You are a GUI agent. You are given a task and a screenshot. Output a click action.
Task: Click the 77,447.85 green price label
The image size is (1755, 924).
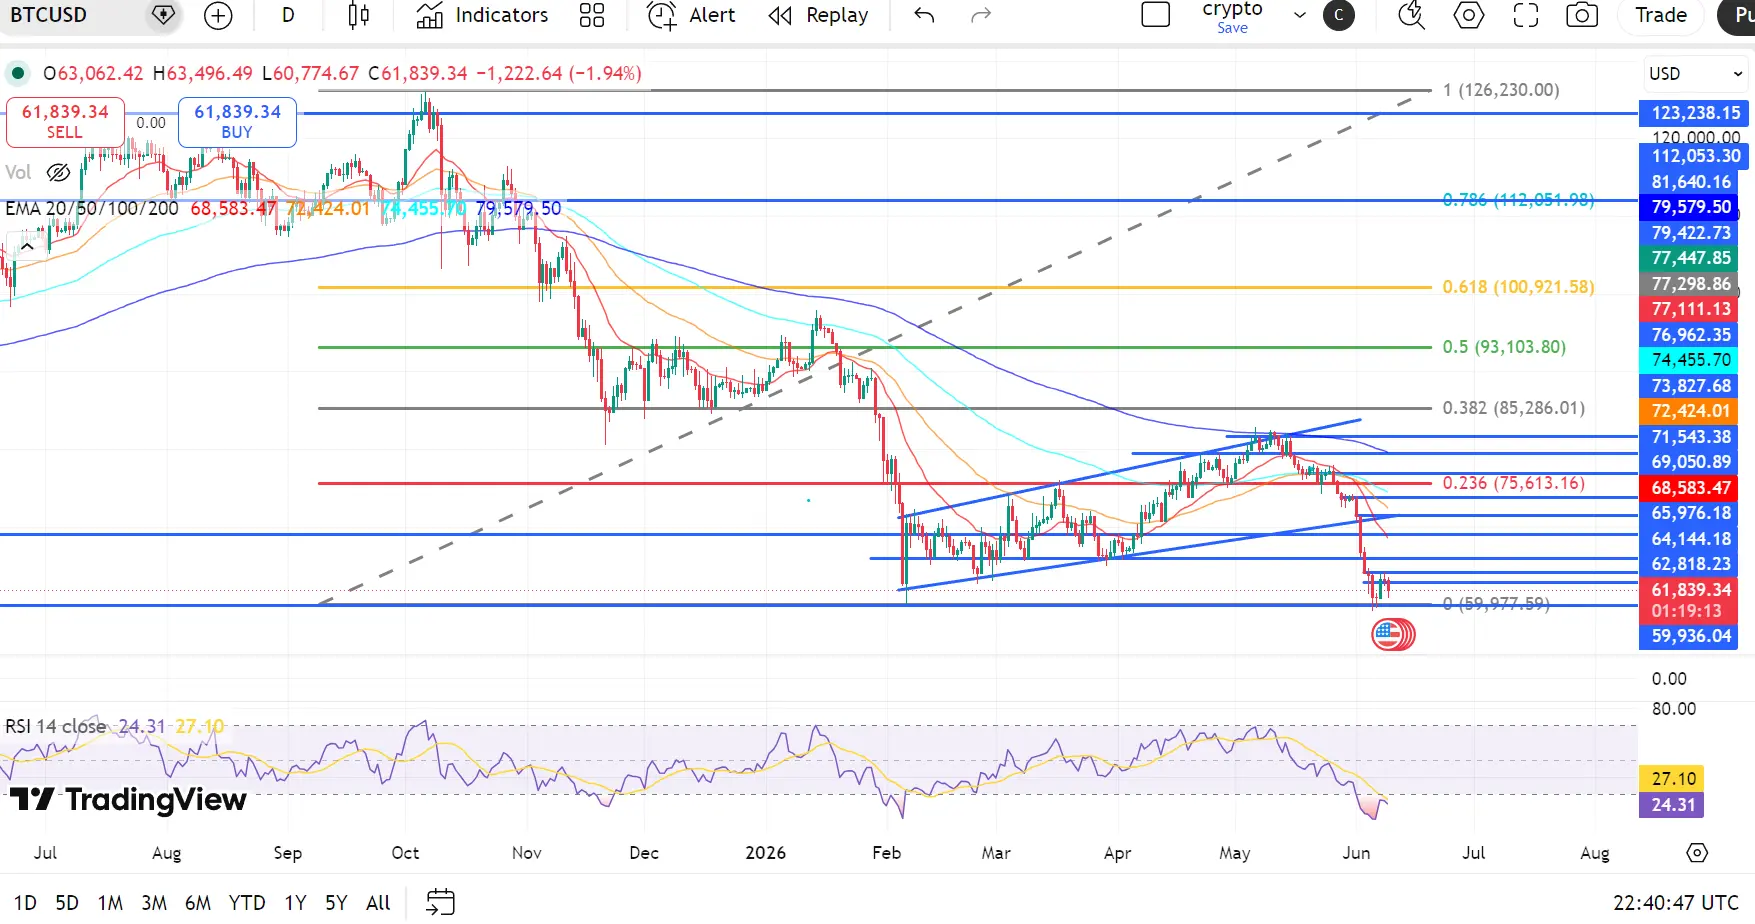coord(1690,258)
